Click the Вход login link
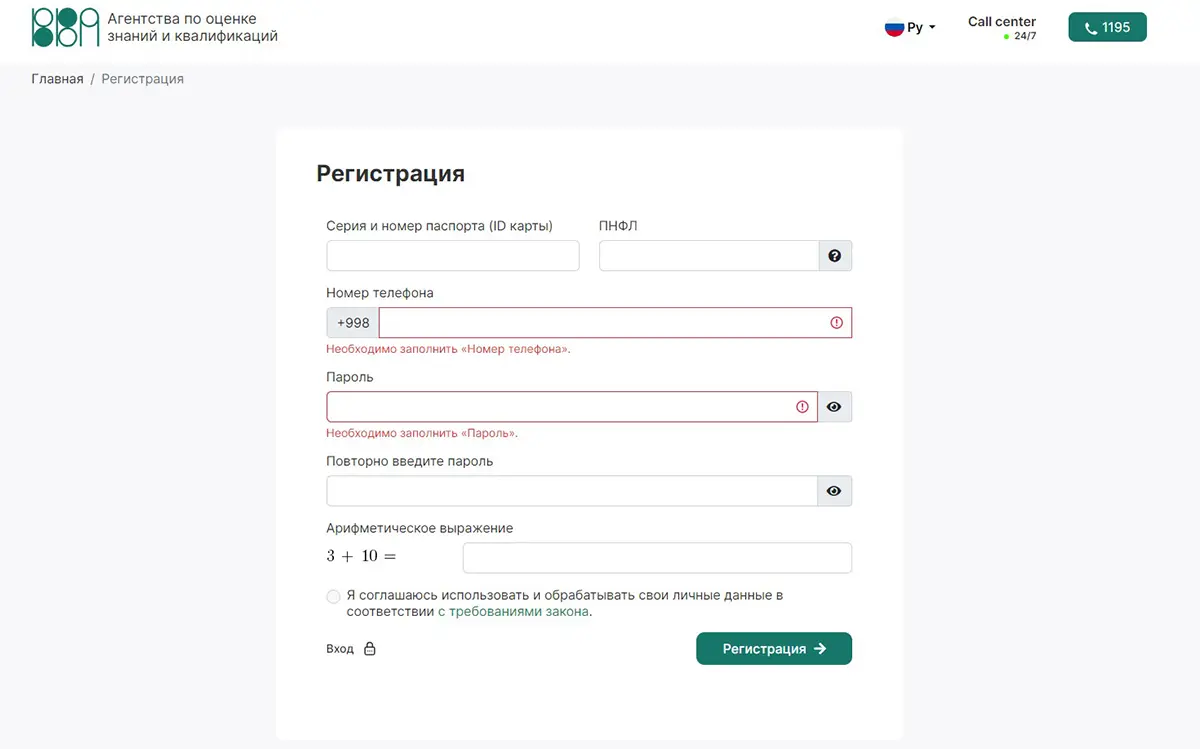 click(340, 649)
